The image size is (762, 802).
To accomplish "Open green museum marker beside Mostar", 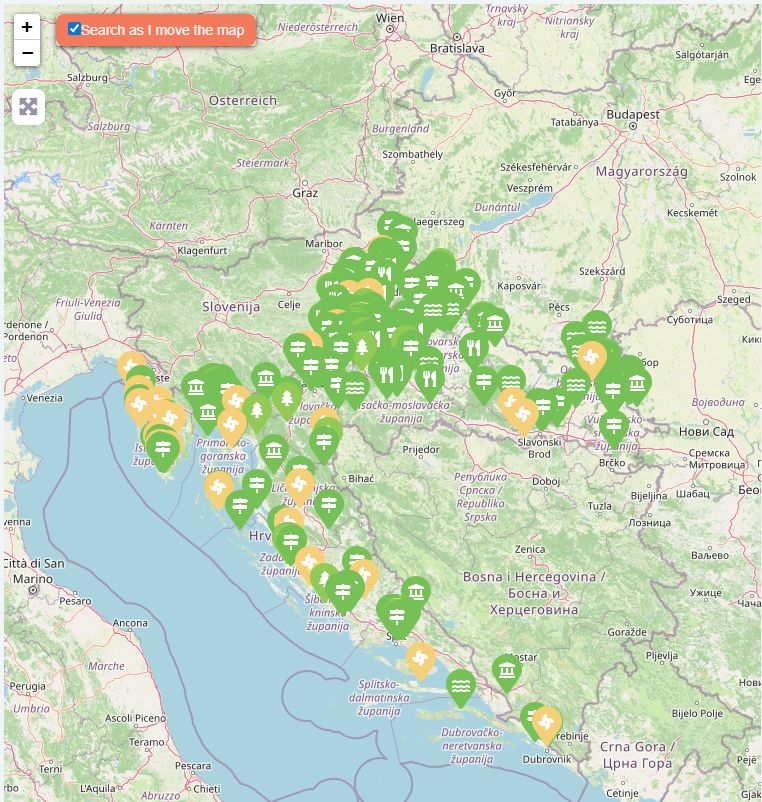I will coord(507,674).
